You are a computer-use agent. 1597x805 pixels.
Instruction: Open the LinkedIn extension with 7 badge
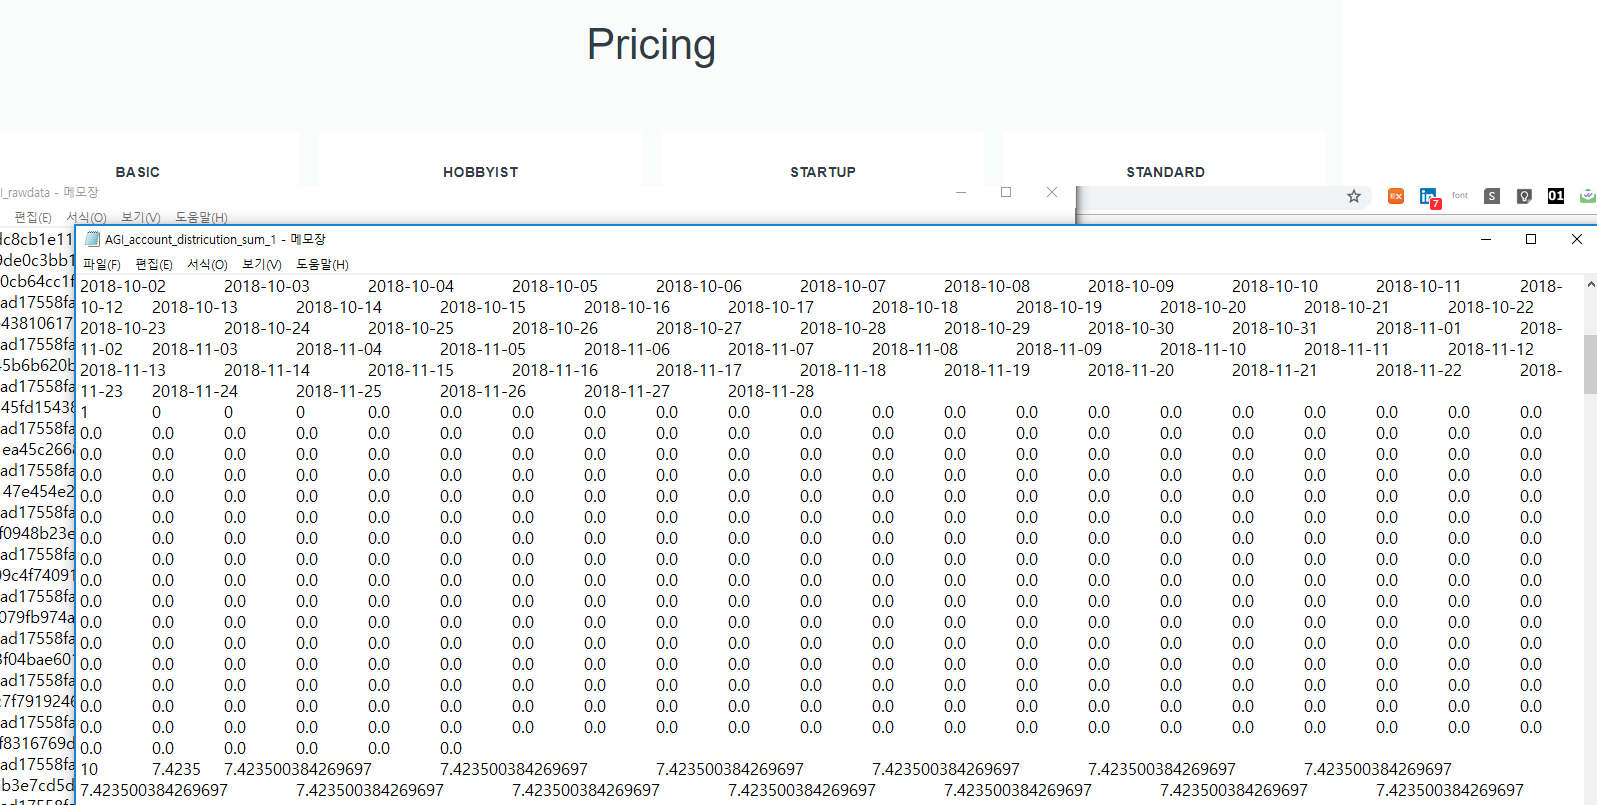click(x=1428, y=196)
